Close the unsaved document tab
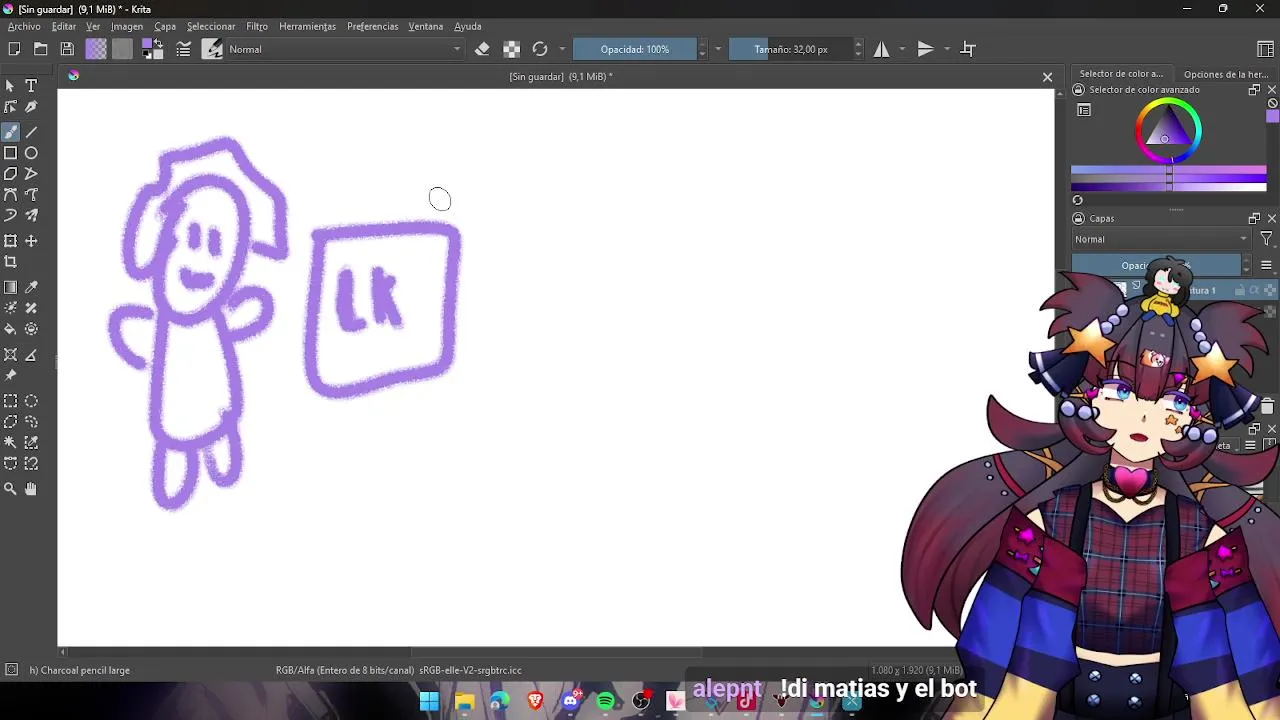Image resolution: width=1280 pixels, height=720 pixels. tap(1047, 77)
